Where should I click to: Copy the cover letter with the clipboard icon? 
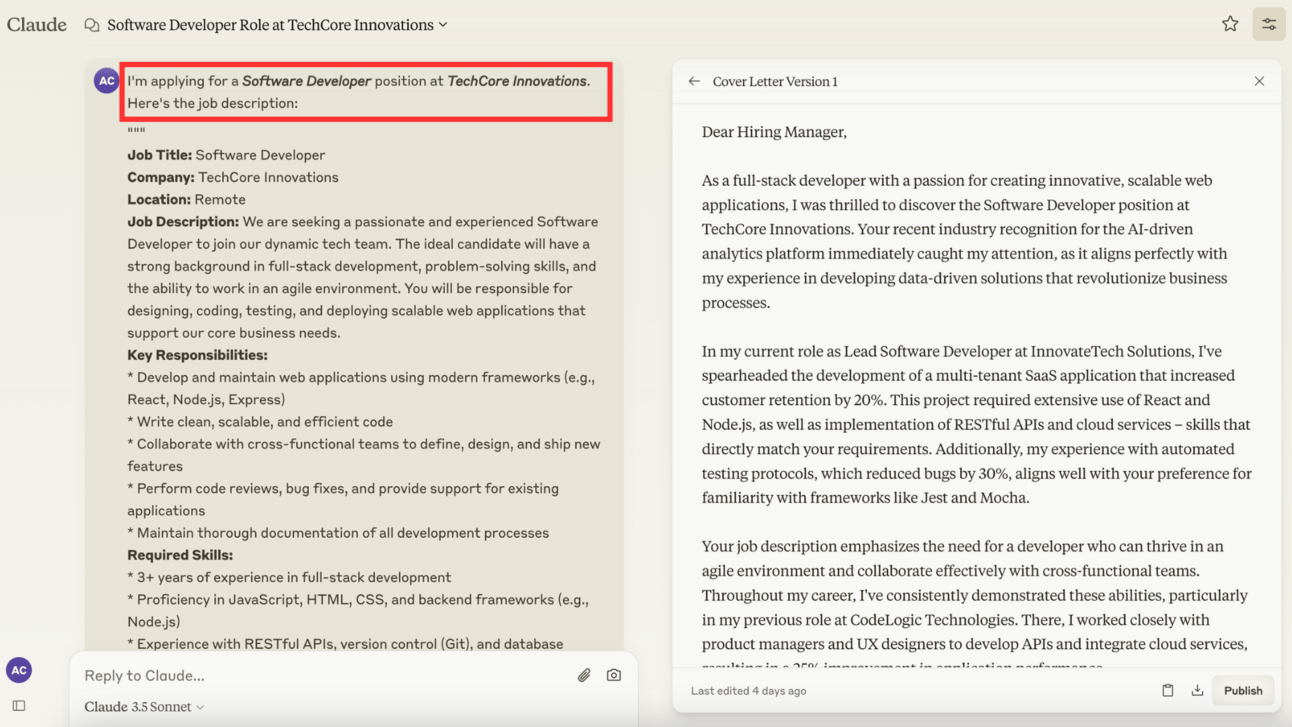1167,690
